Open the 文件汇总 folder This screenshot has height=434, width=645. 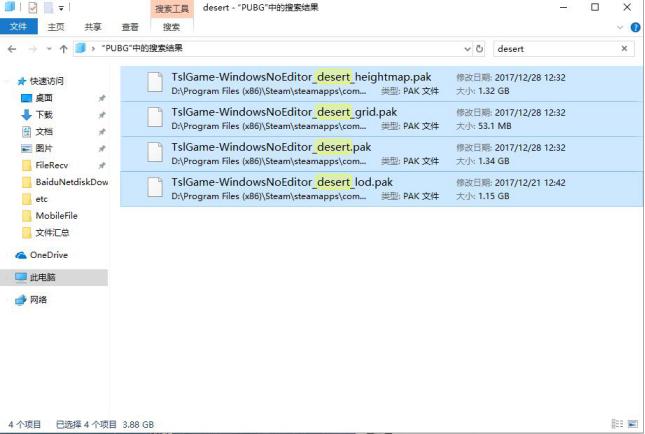click(x=52, y=233)
